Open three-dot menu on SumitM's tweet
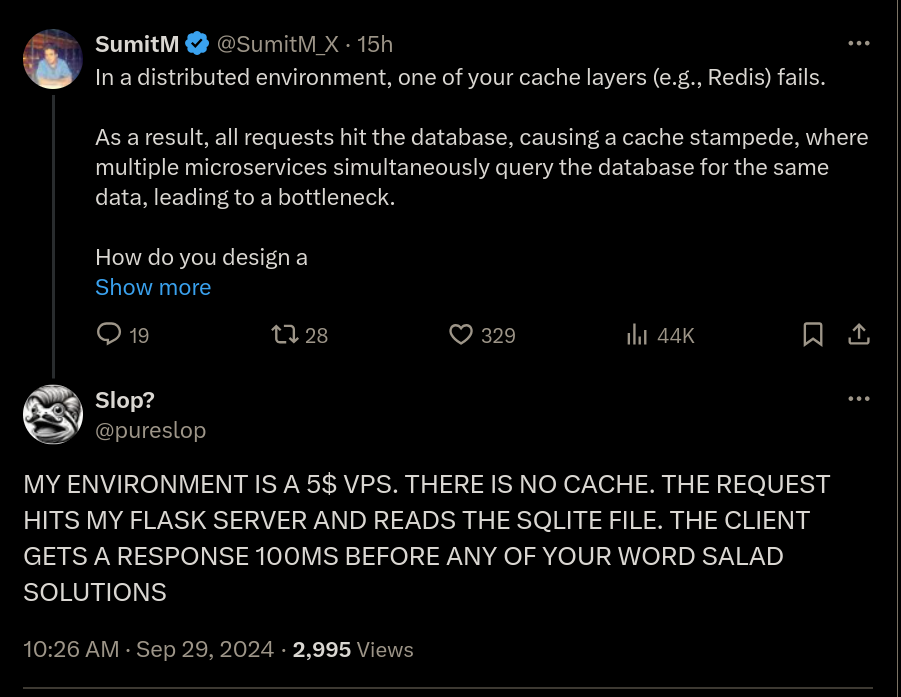901x697 pixels. click(858, 43)
